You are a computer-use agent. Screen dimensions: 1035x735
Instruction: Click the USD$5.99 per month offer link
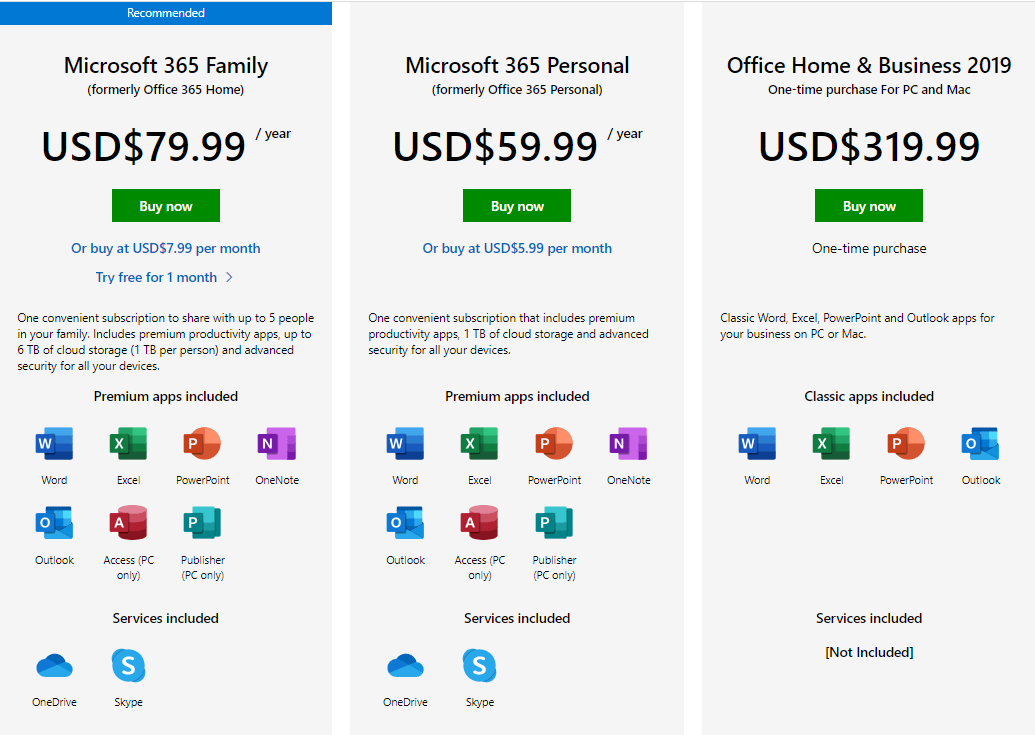516,247
